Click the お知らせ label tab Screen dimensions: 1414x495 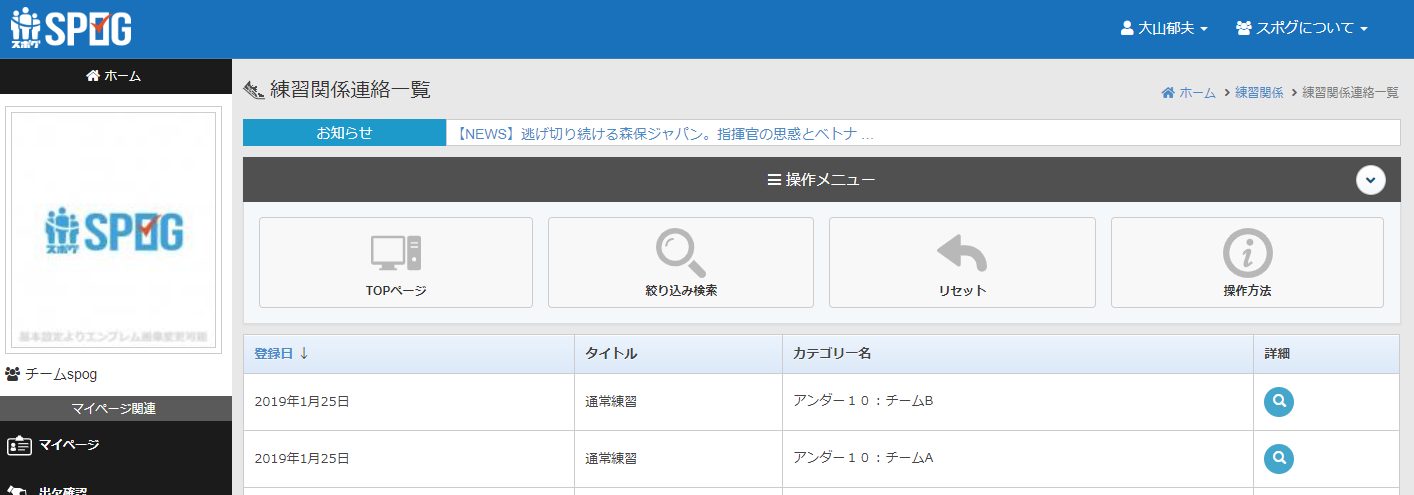click(x=344, y=133)
